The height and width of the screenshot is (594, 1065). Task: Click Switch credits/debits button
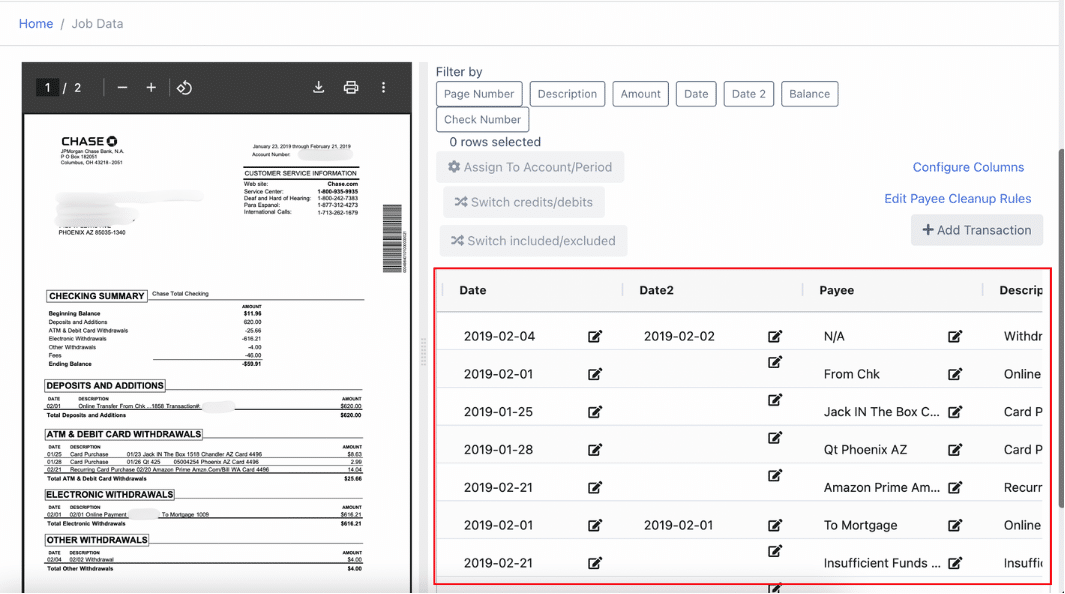tap(524, 202)
